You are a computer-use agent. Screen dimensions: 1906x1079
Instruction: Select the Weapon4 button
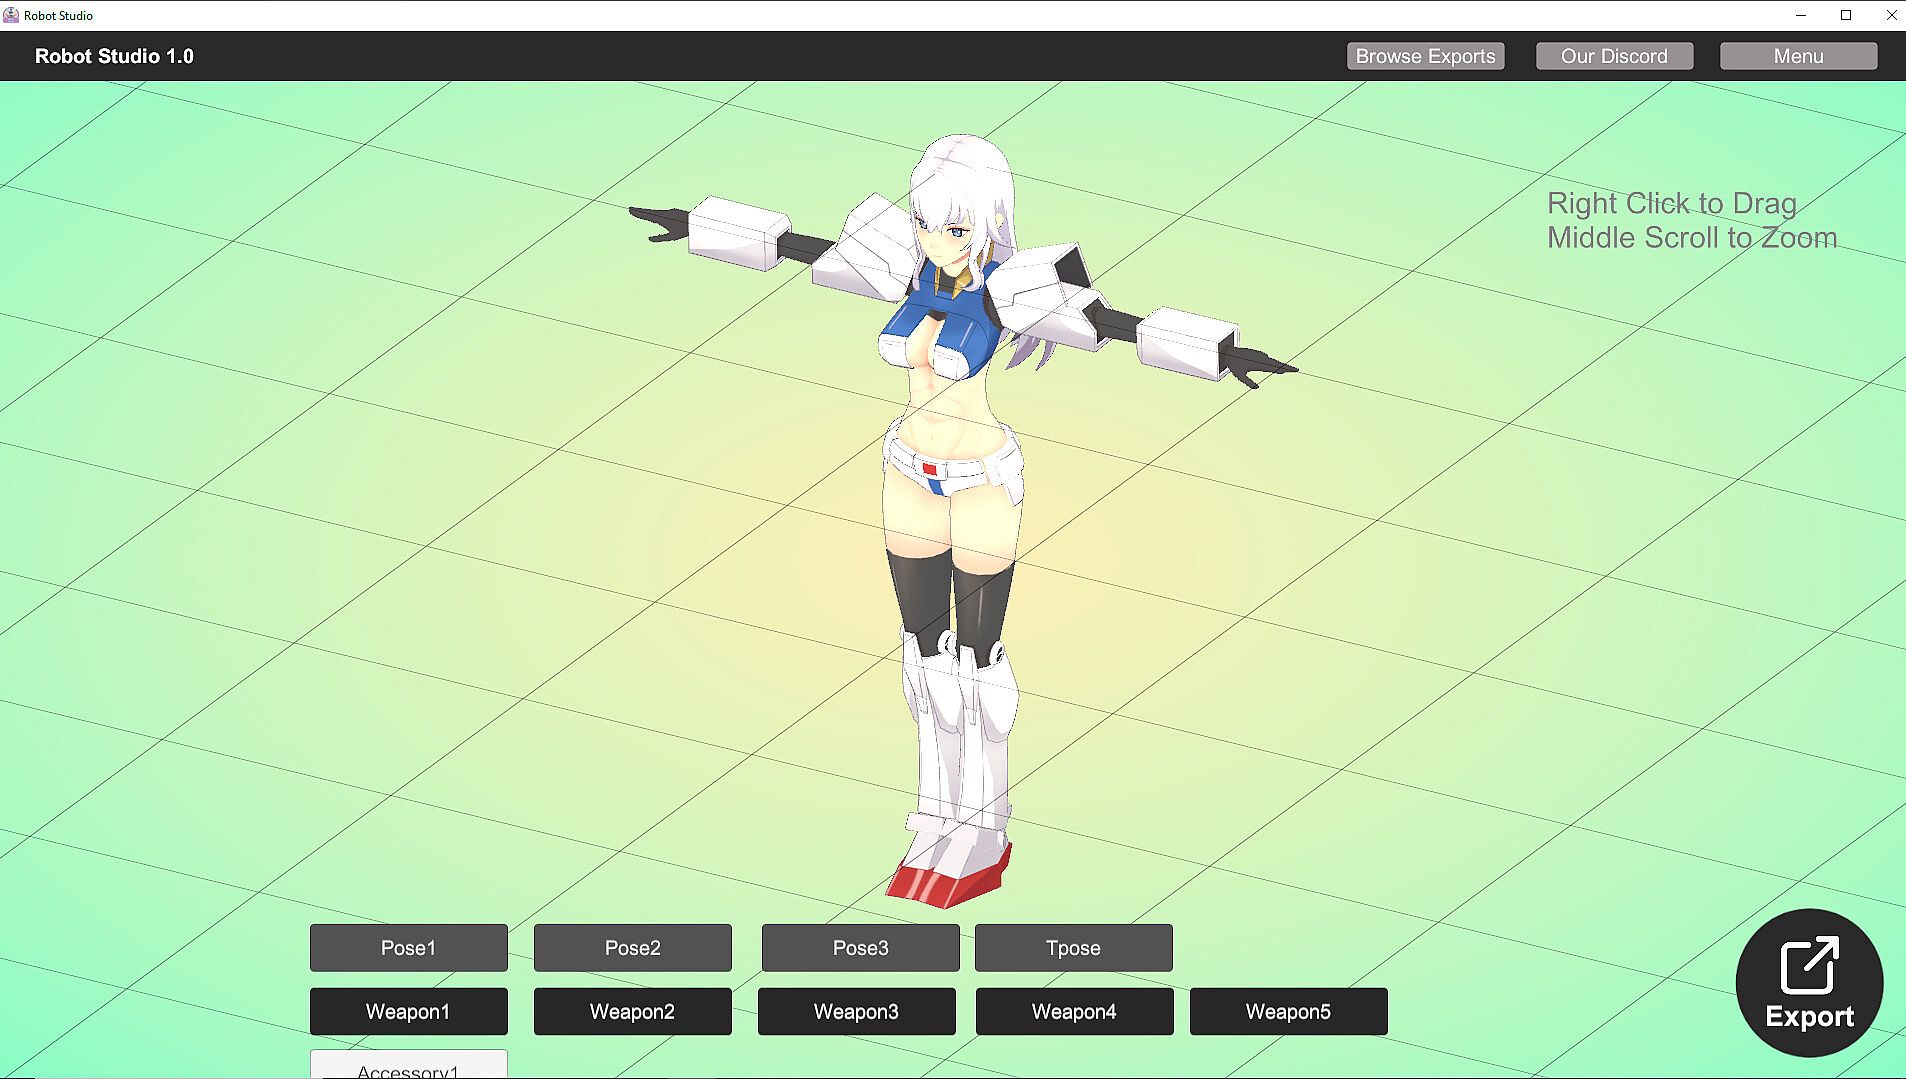[x=1075, y=1012]
